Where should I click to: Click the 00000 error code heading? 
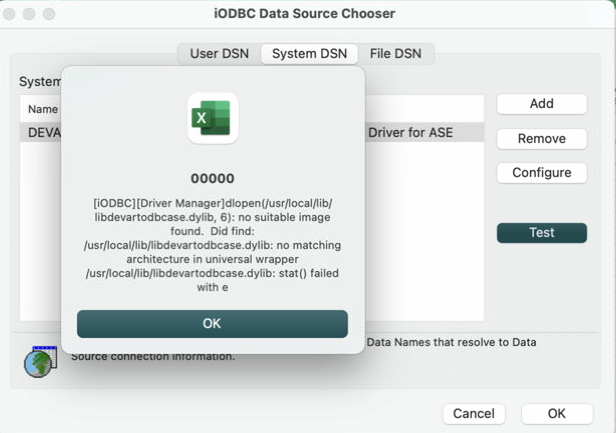[x=213, y=179]
